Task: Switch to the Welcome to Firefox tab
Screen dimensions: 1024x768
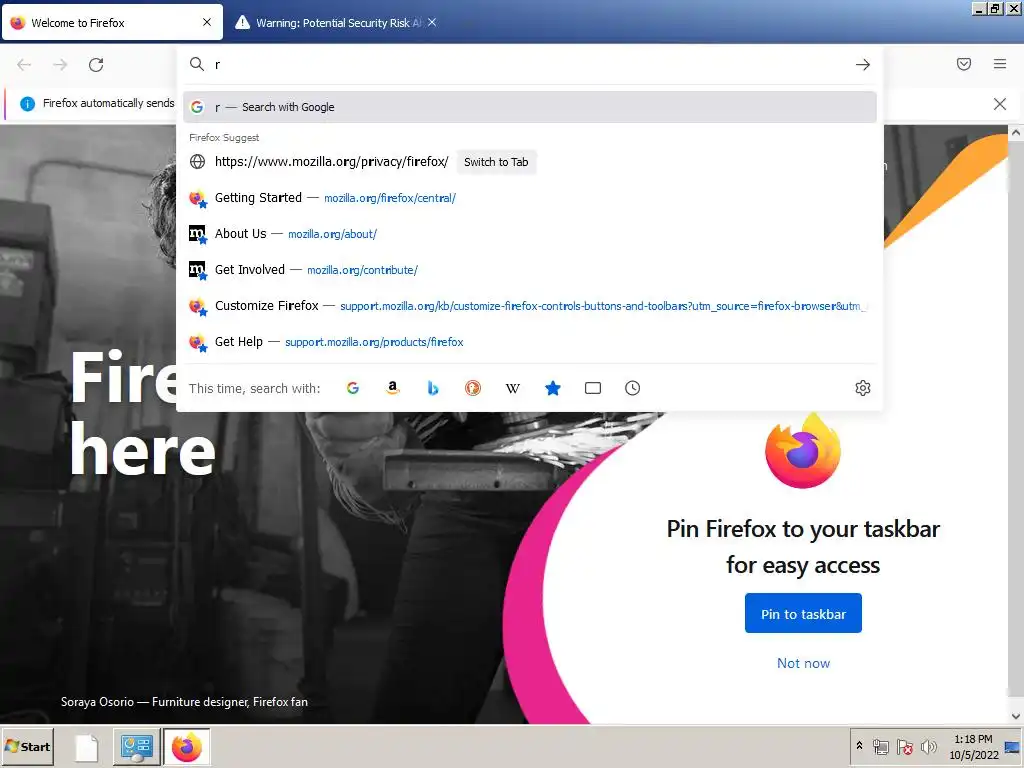Action: [x=112, y=22]
